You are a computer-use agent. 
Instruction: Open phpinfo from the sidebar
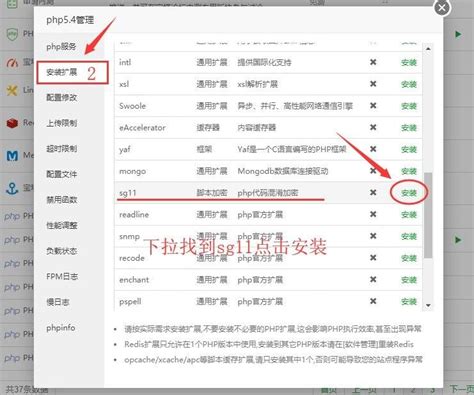61,328
